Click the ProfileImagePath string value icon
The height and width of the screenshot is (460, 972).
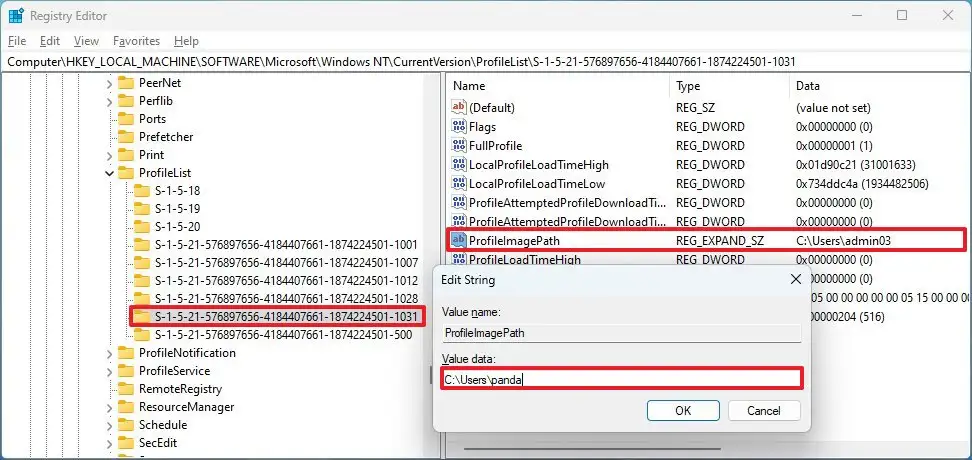click(459, 241)
